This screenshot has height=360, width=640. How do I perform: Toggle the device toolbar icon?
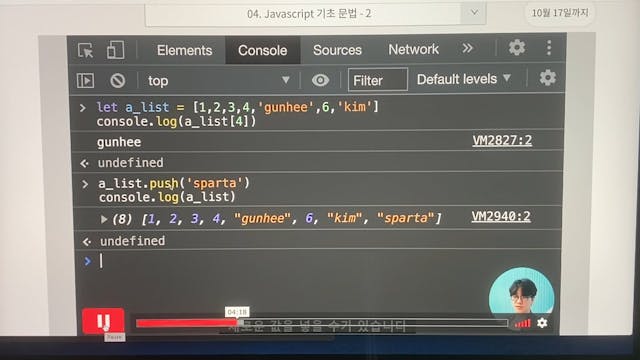coord(116,50)
